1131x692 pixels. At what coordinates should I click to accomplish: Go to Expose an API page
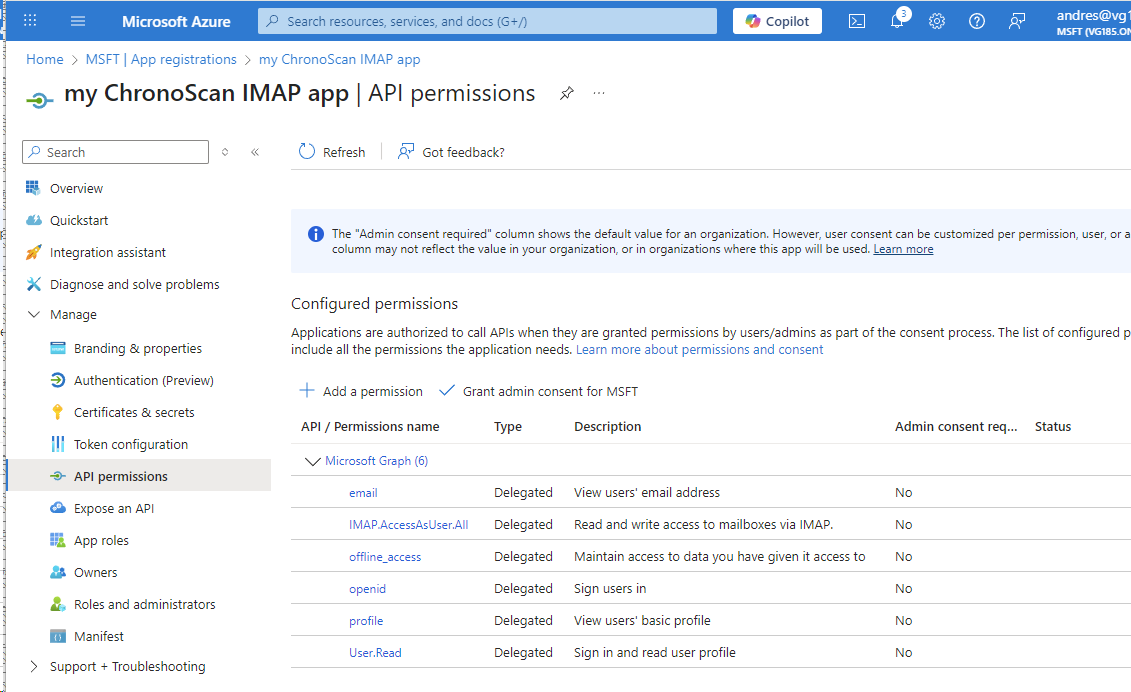[113, 509]
